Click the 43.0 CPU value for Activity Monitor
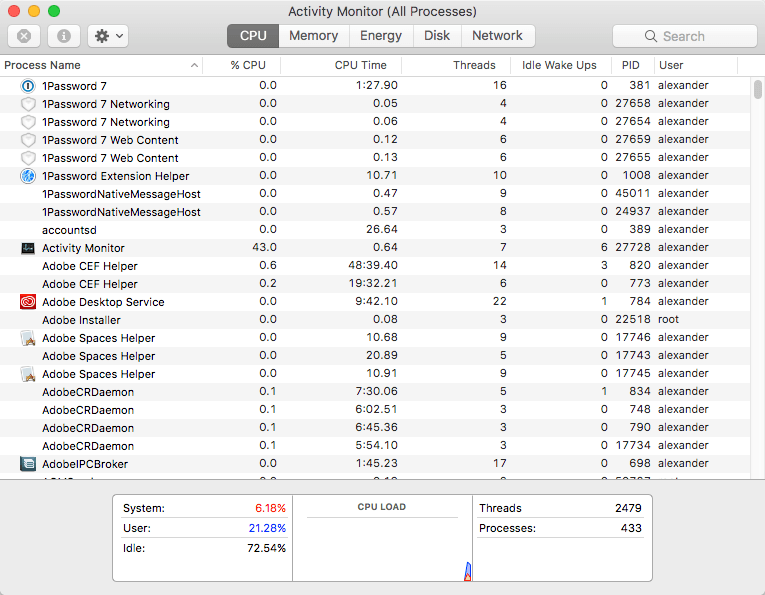765x595 pixels. pos(264,247)
